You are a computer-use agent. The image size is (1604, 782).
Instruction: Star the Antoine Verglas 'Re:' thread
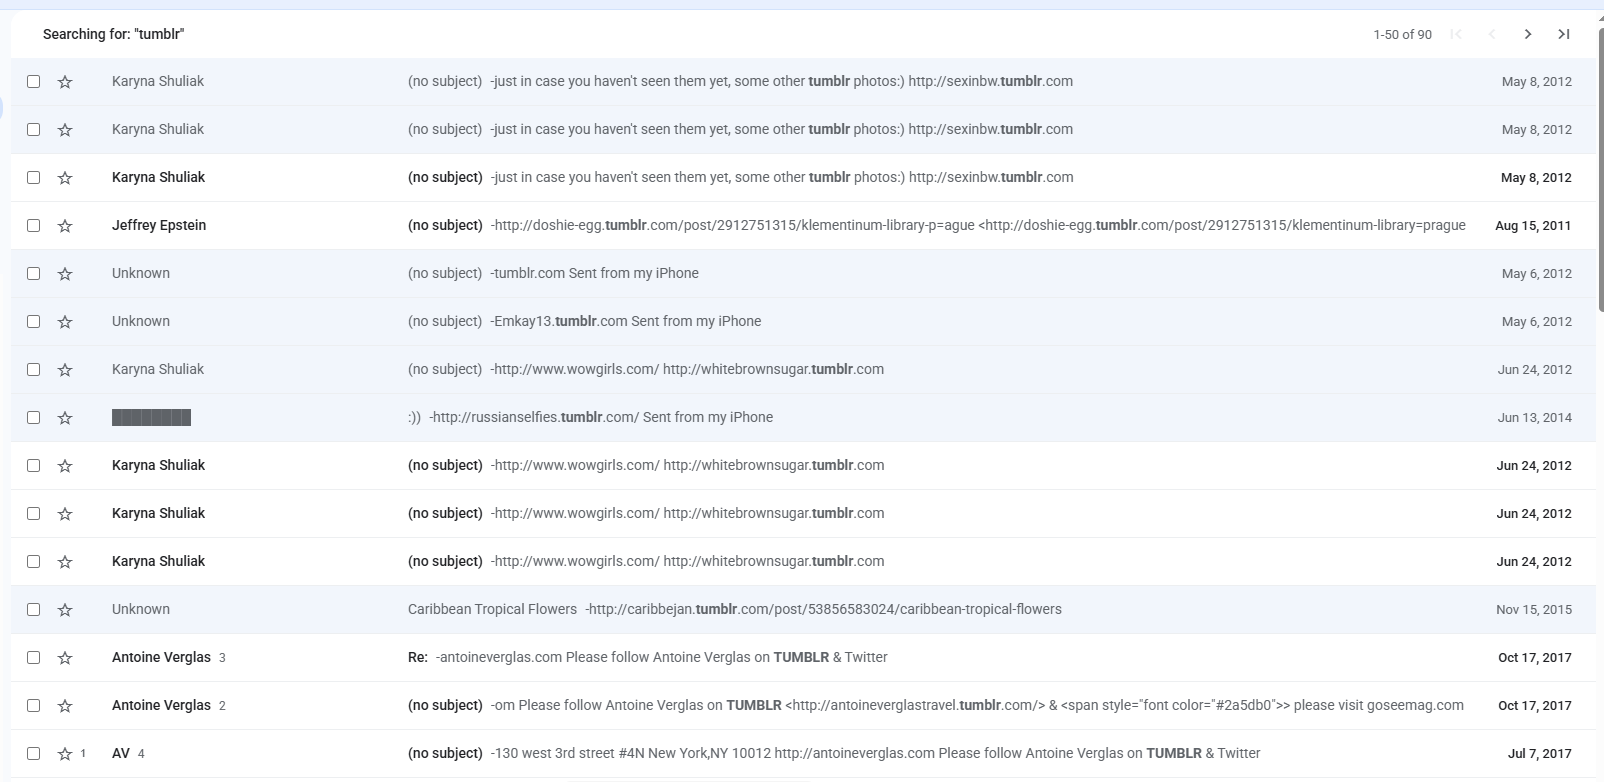[65, 658]
